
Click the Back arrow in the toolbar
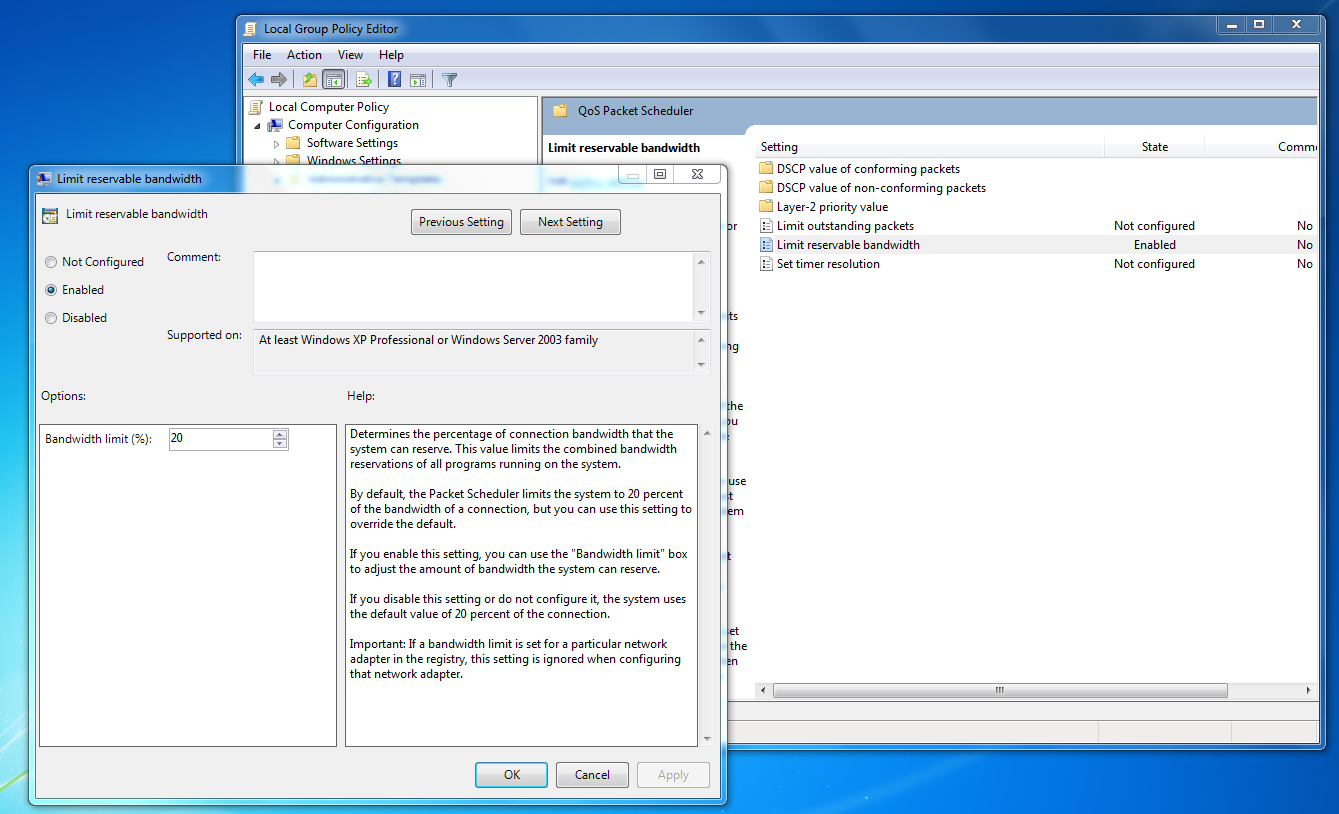pyautogui.click(x=256, y=80)
